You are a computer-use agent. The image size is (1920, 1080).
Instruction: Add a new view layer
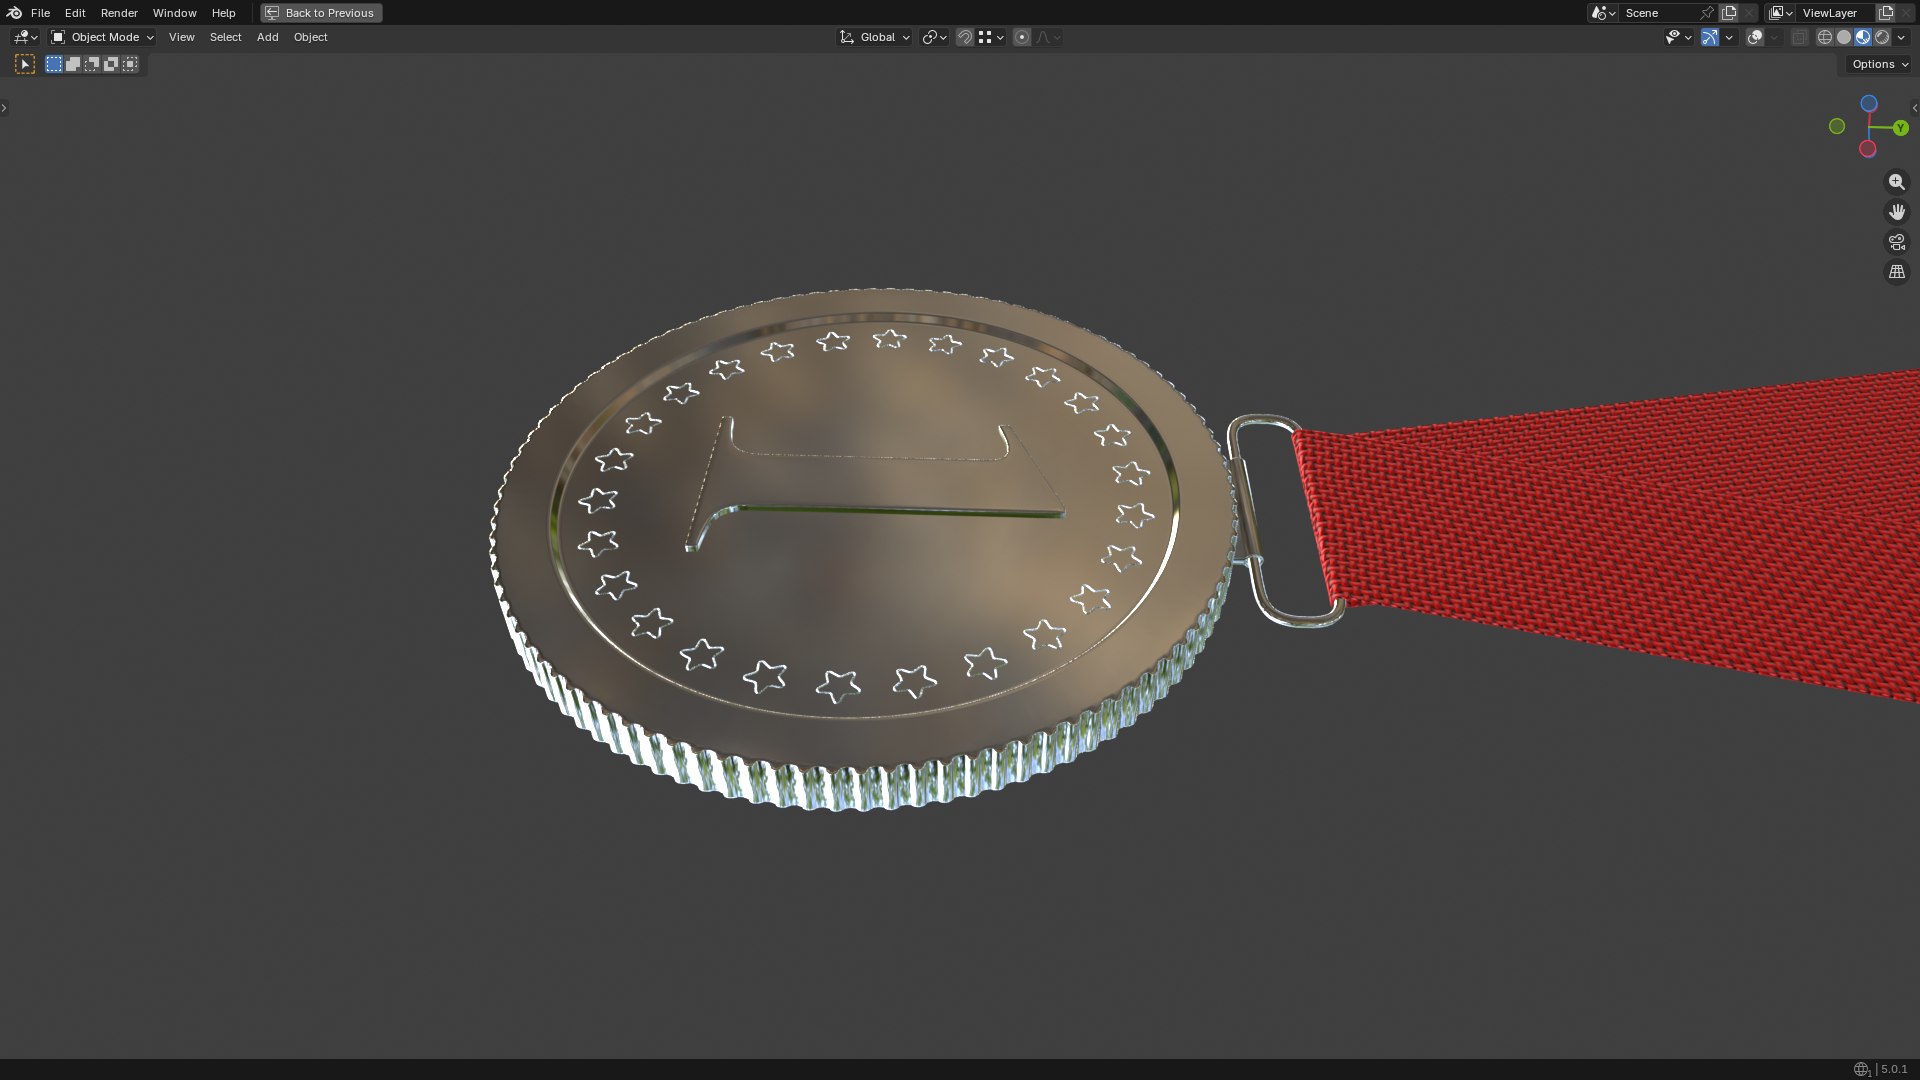pyautogui.click(x=1886, y=13)
